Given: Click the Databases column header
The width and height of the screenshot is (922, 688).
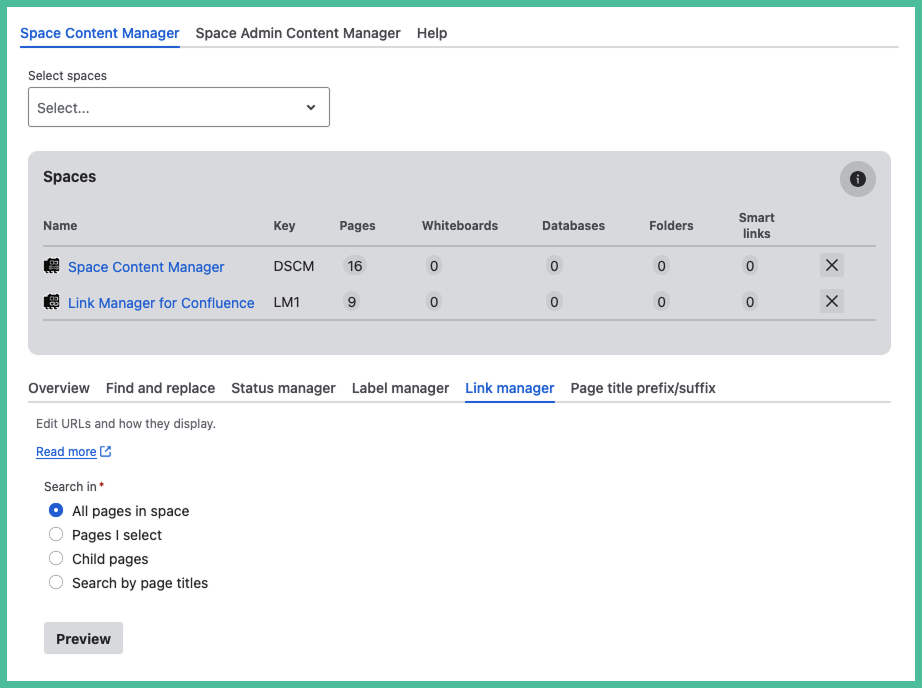Looking at the screenshot, I should 573,226.
